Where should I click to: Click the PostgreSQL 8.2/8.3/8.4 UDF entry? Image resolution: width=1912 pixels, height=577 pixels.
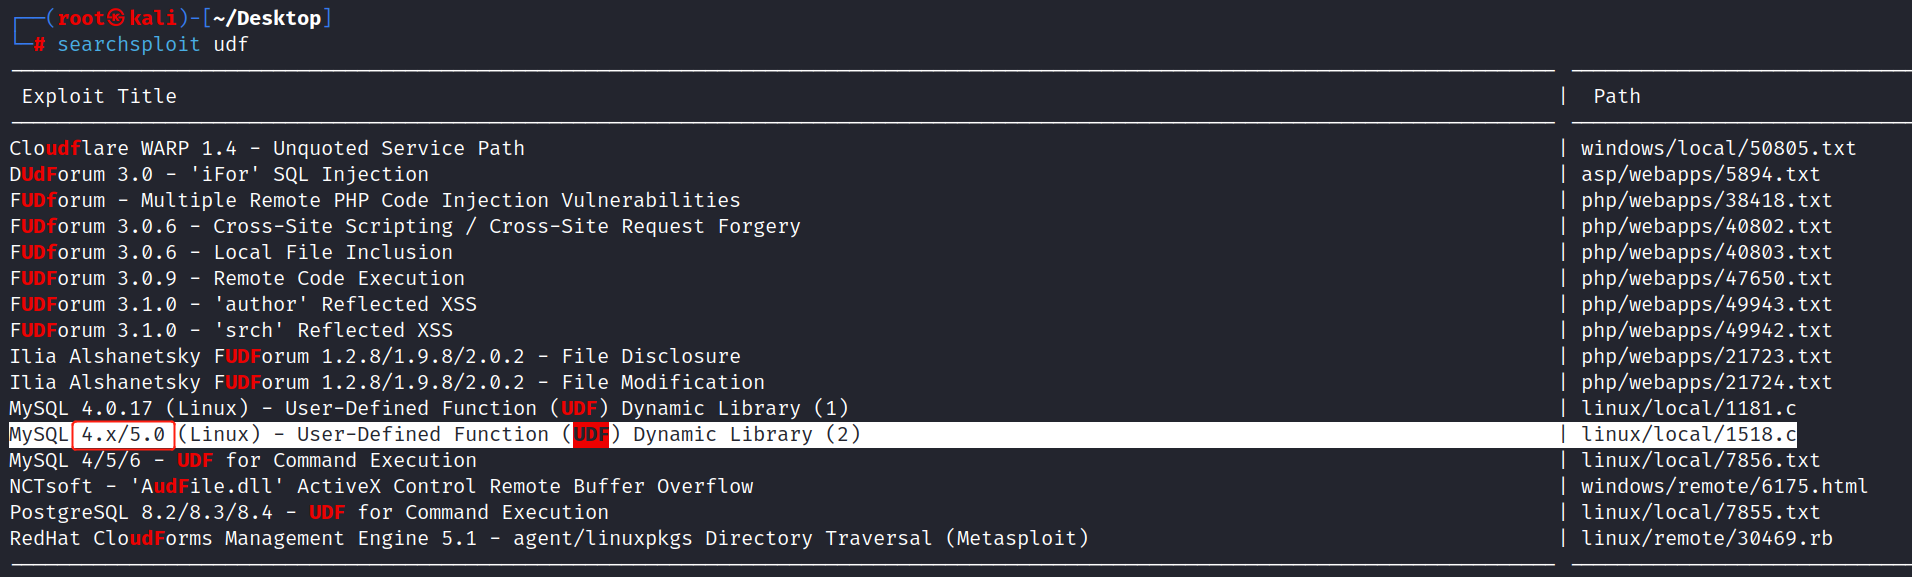click(x=309, y=512)
